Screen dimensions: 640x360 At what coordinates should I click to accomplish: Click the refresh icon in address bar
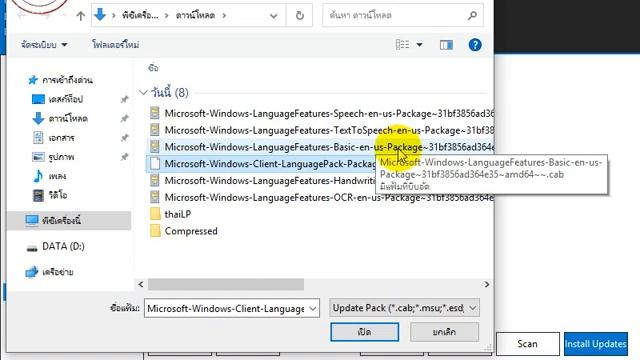click(300, 16)
